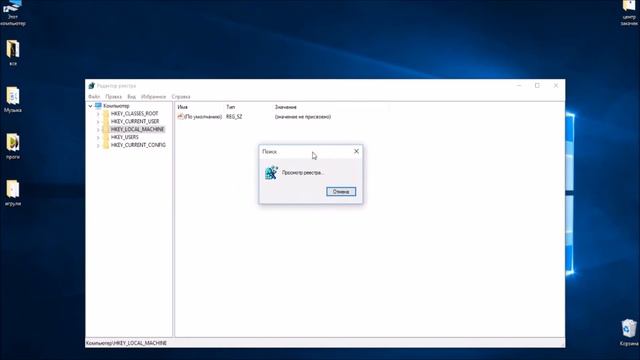Expand the HKEY_USERS branch

tap(98, 137)
